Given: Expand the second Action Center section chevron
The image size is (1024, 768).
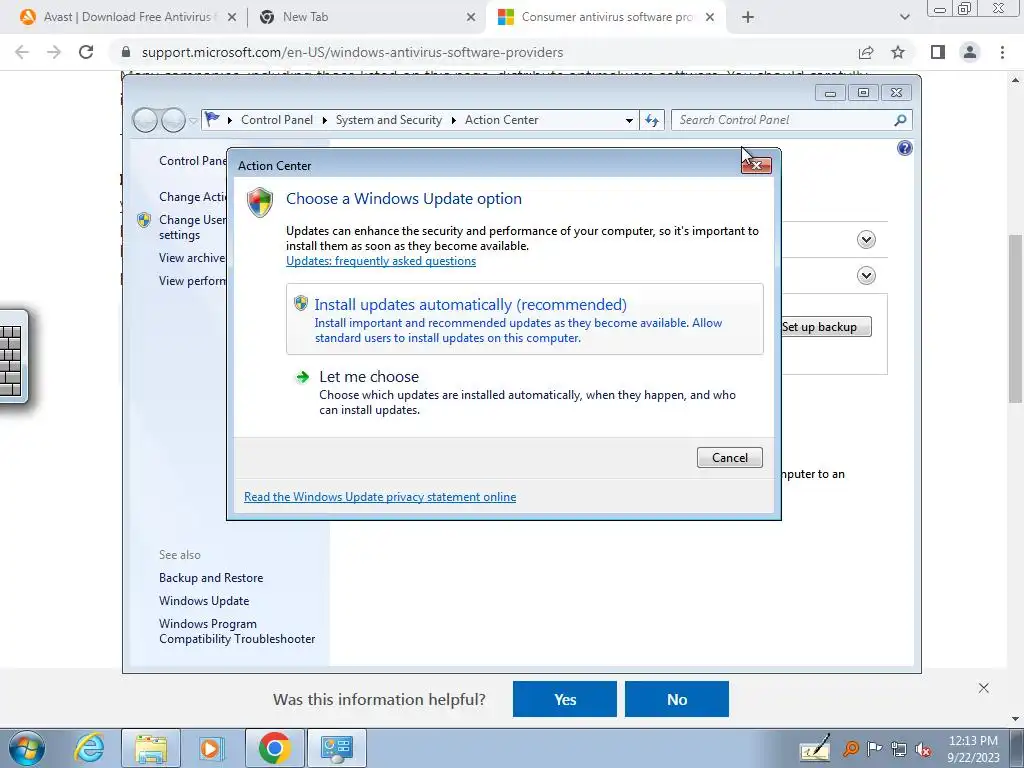Looking at the screenshot, I should [x=867, y=276].
